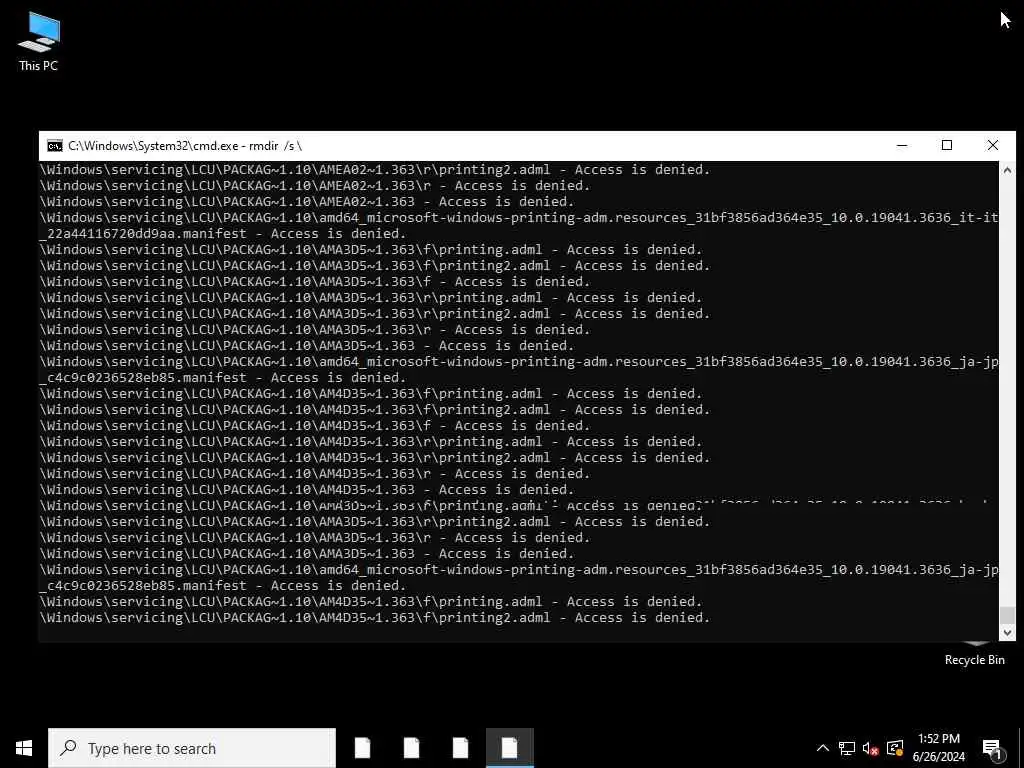Open the network status tray icon
Viewport: 1024px width, 768px height.
(x=847, y=748)
